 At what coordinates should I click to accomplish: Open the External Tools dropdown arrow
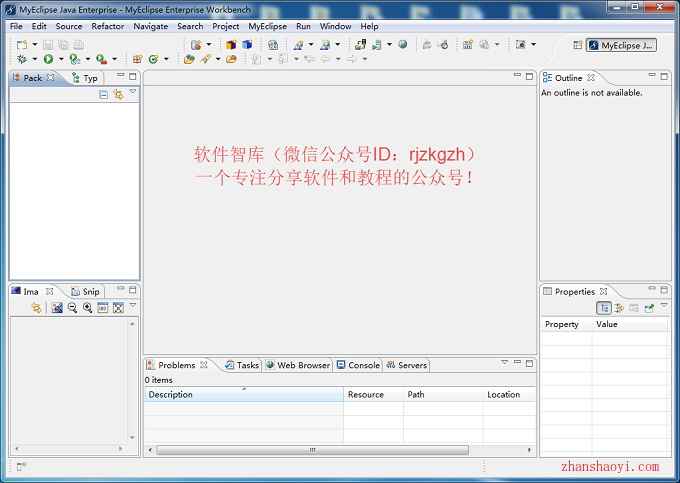[114, 59]
